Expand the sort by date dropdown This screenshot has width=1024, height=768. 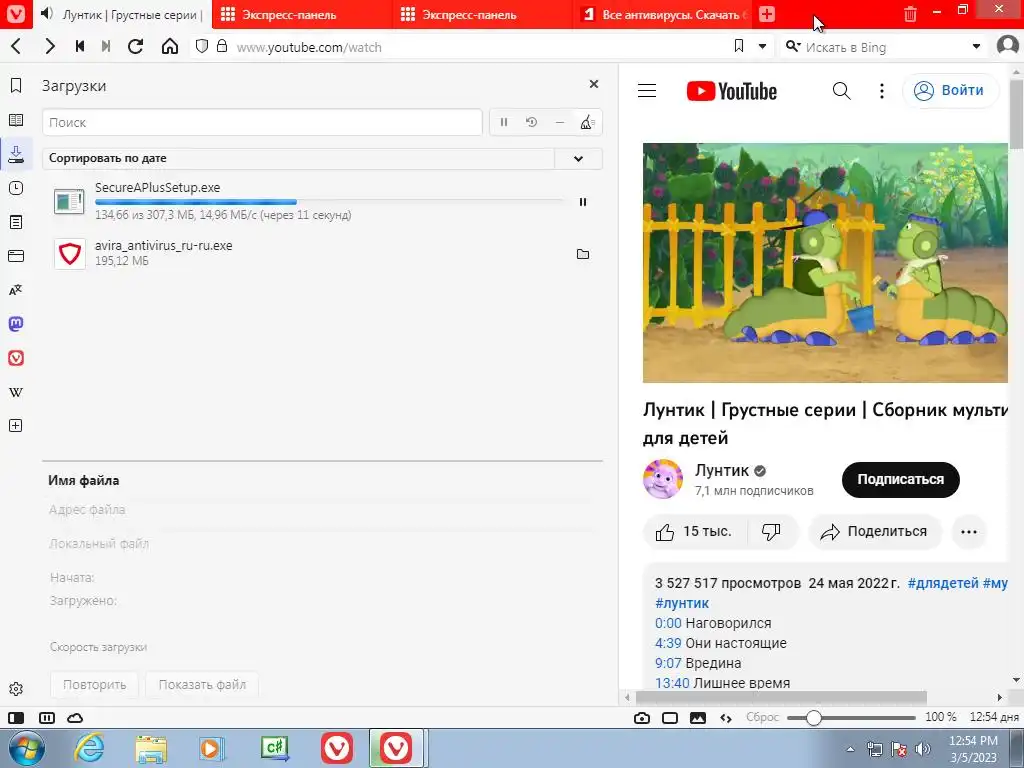click(578, 158)
